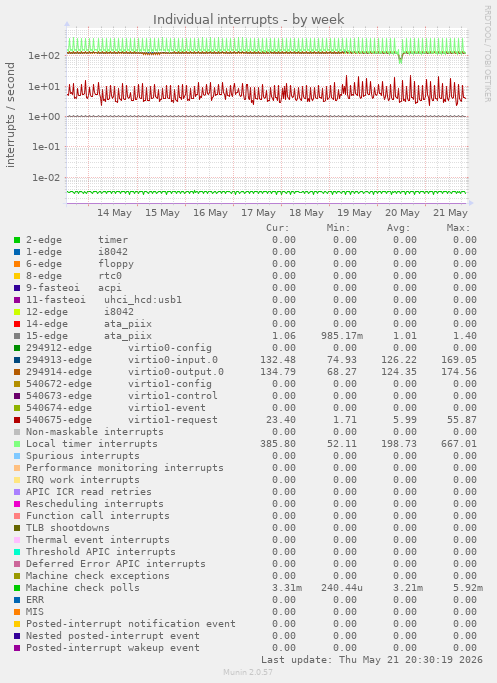Click the yellow 8-edge rtc0 legend swatch
497x683 pixels.
click(17, 276)
